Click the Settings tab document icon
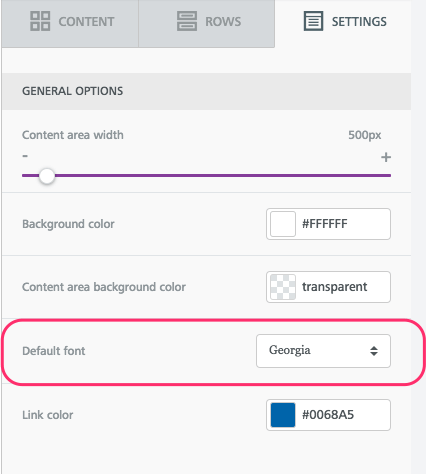 (x=313, y=21)
